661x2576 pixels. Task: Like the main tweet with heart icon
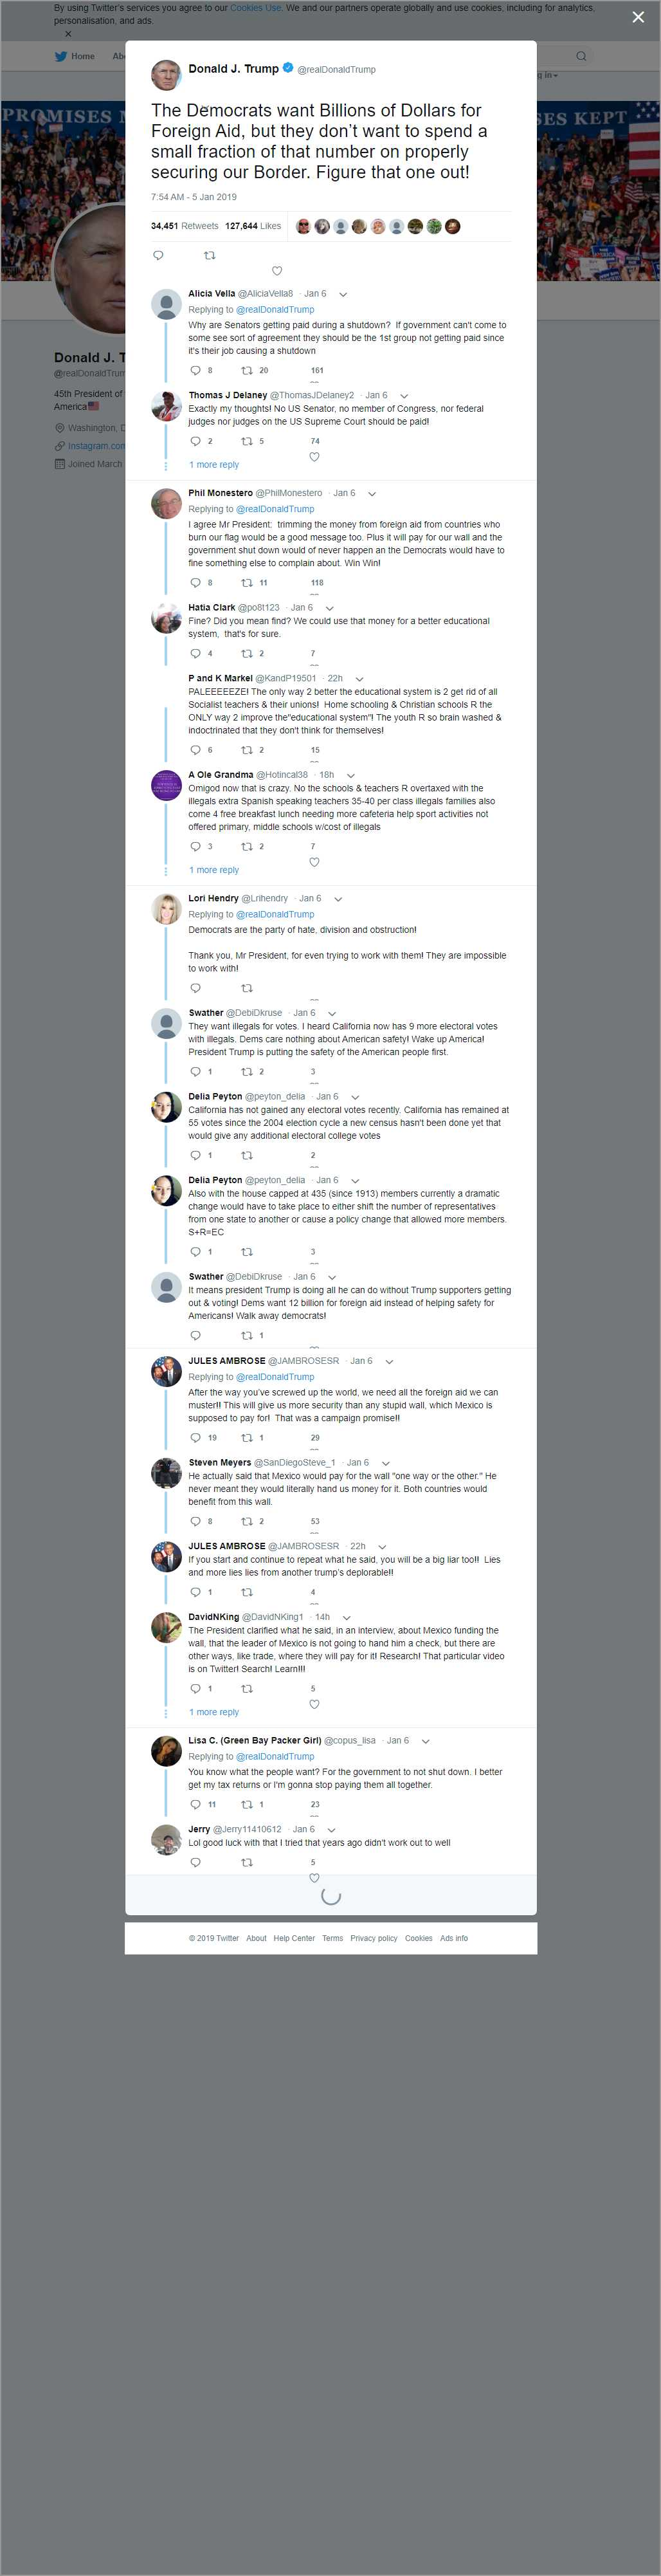click(277, 271)
